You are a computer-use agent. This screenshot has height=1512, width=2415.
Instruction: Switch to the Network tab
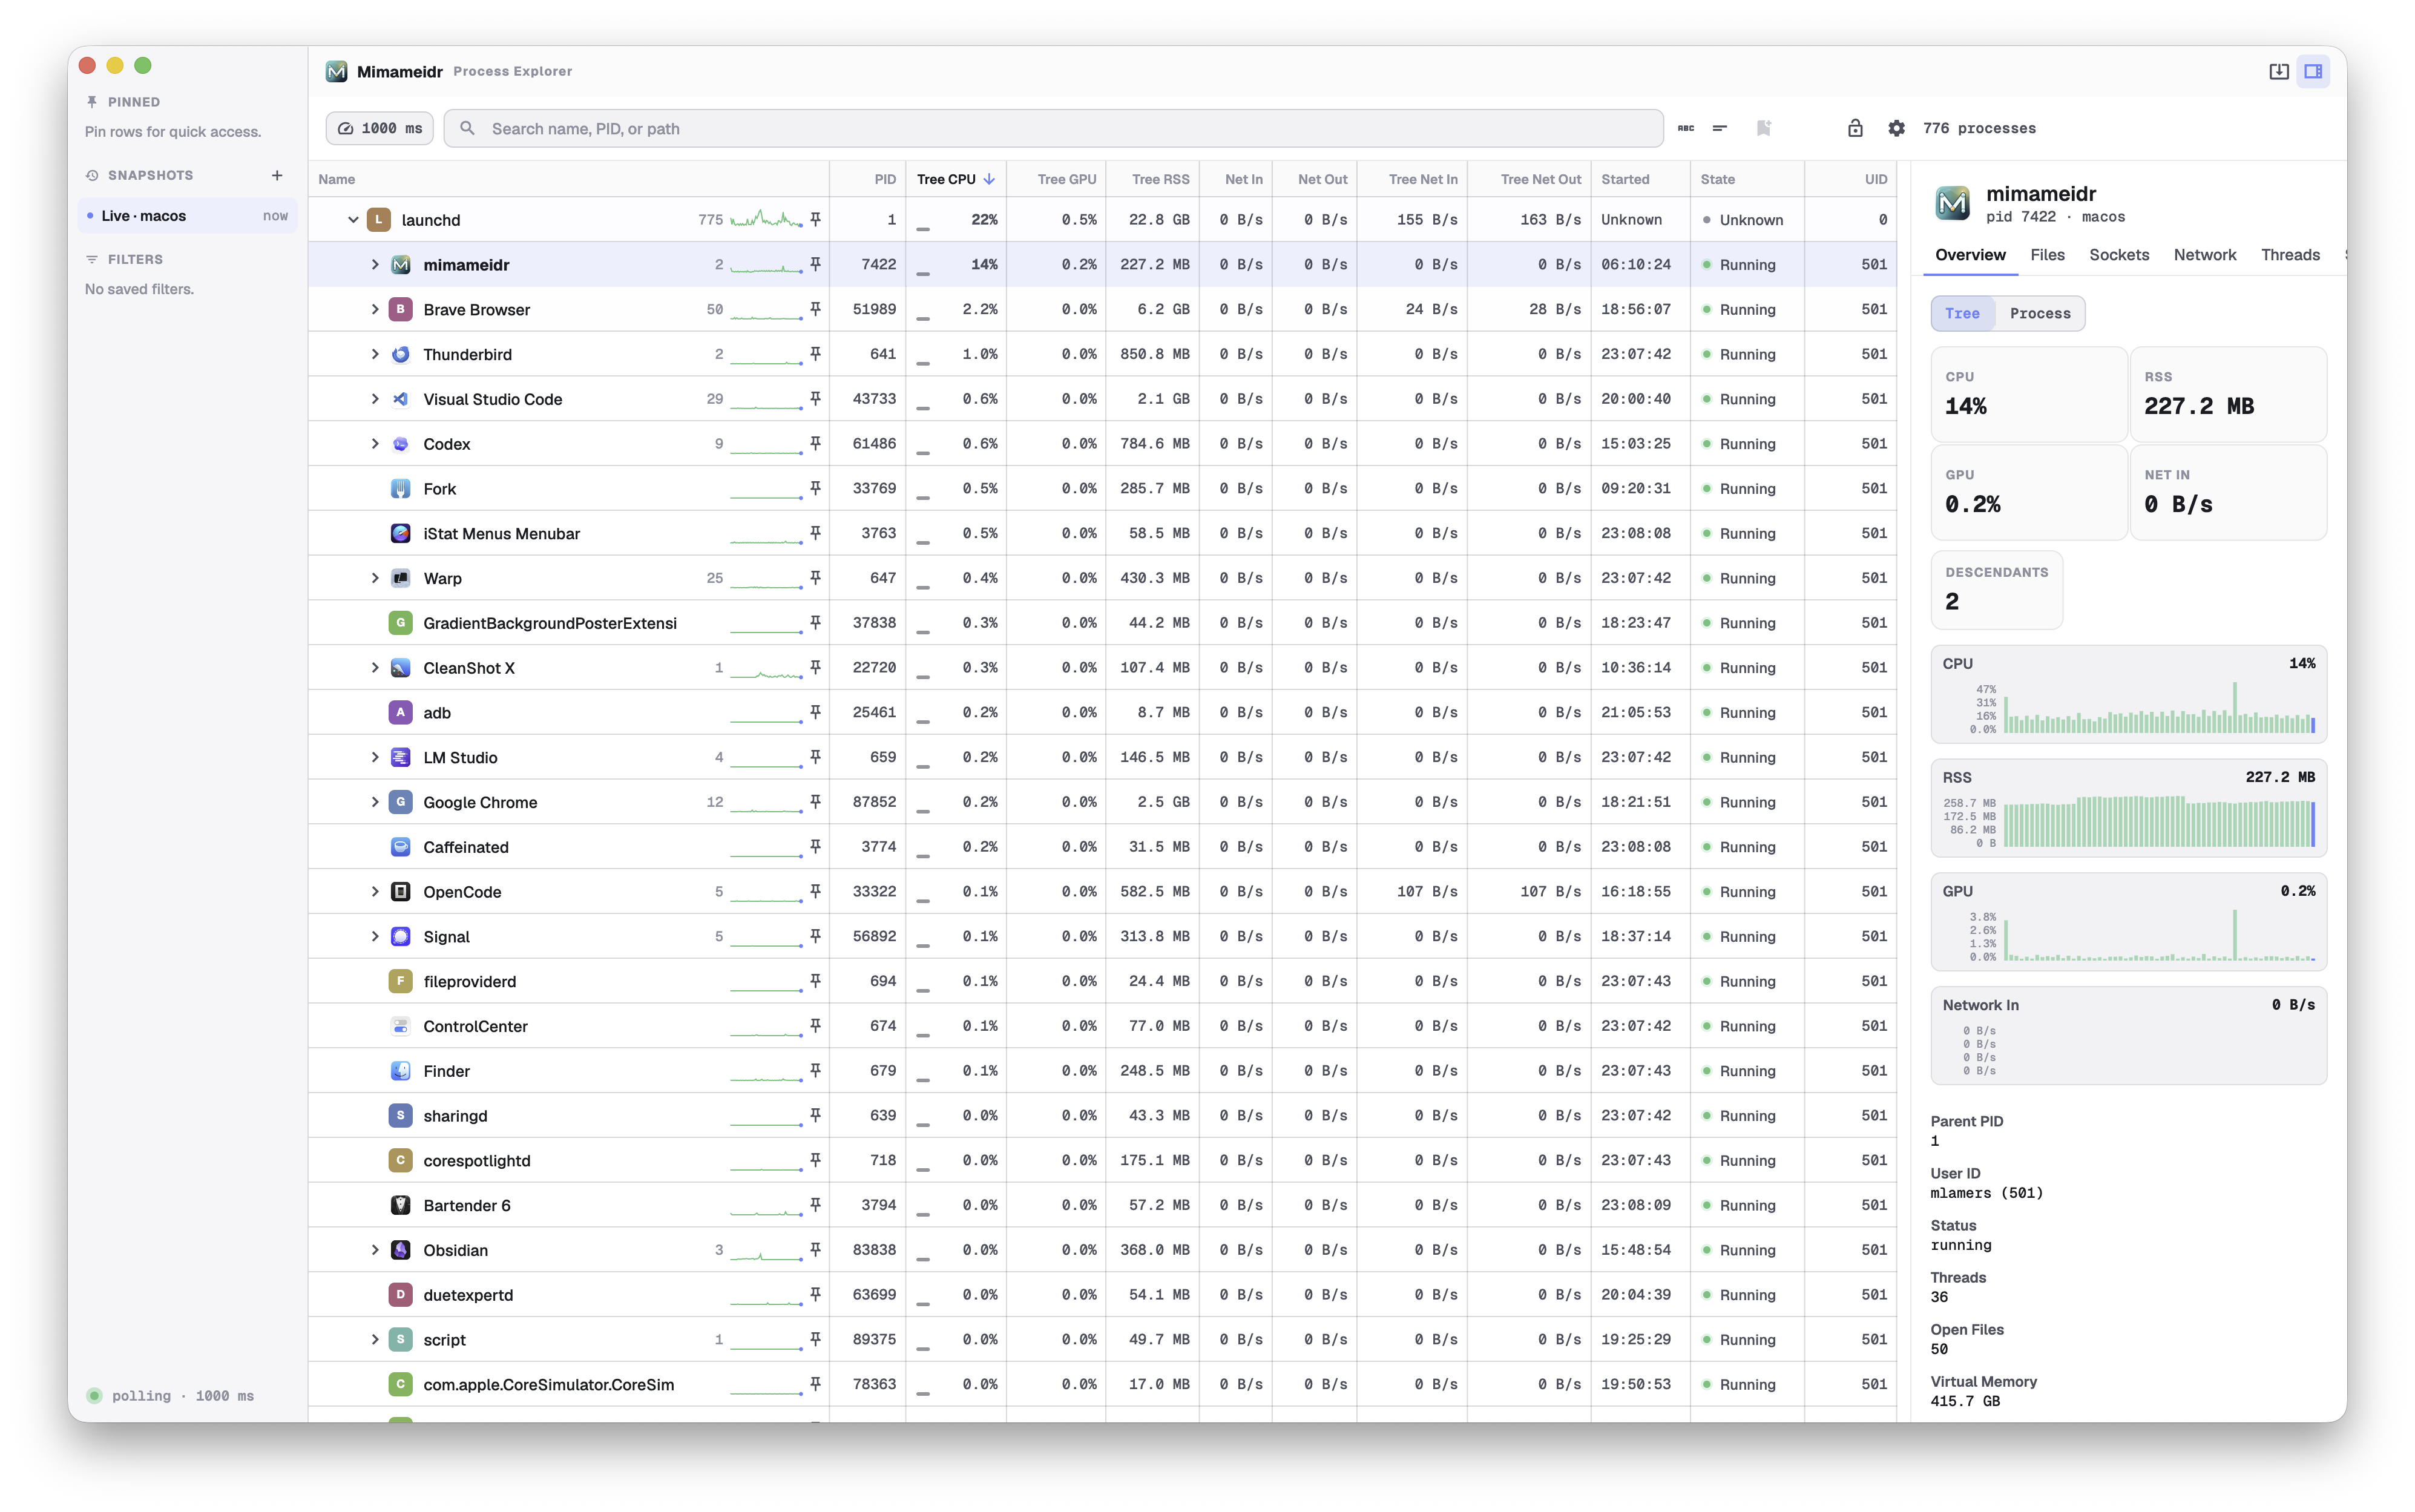point(2204,255)
